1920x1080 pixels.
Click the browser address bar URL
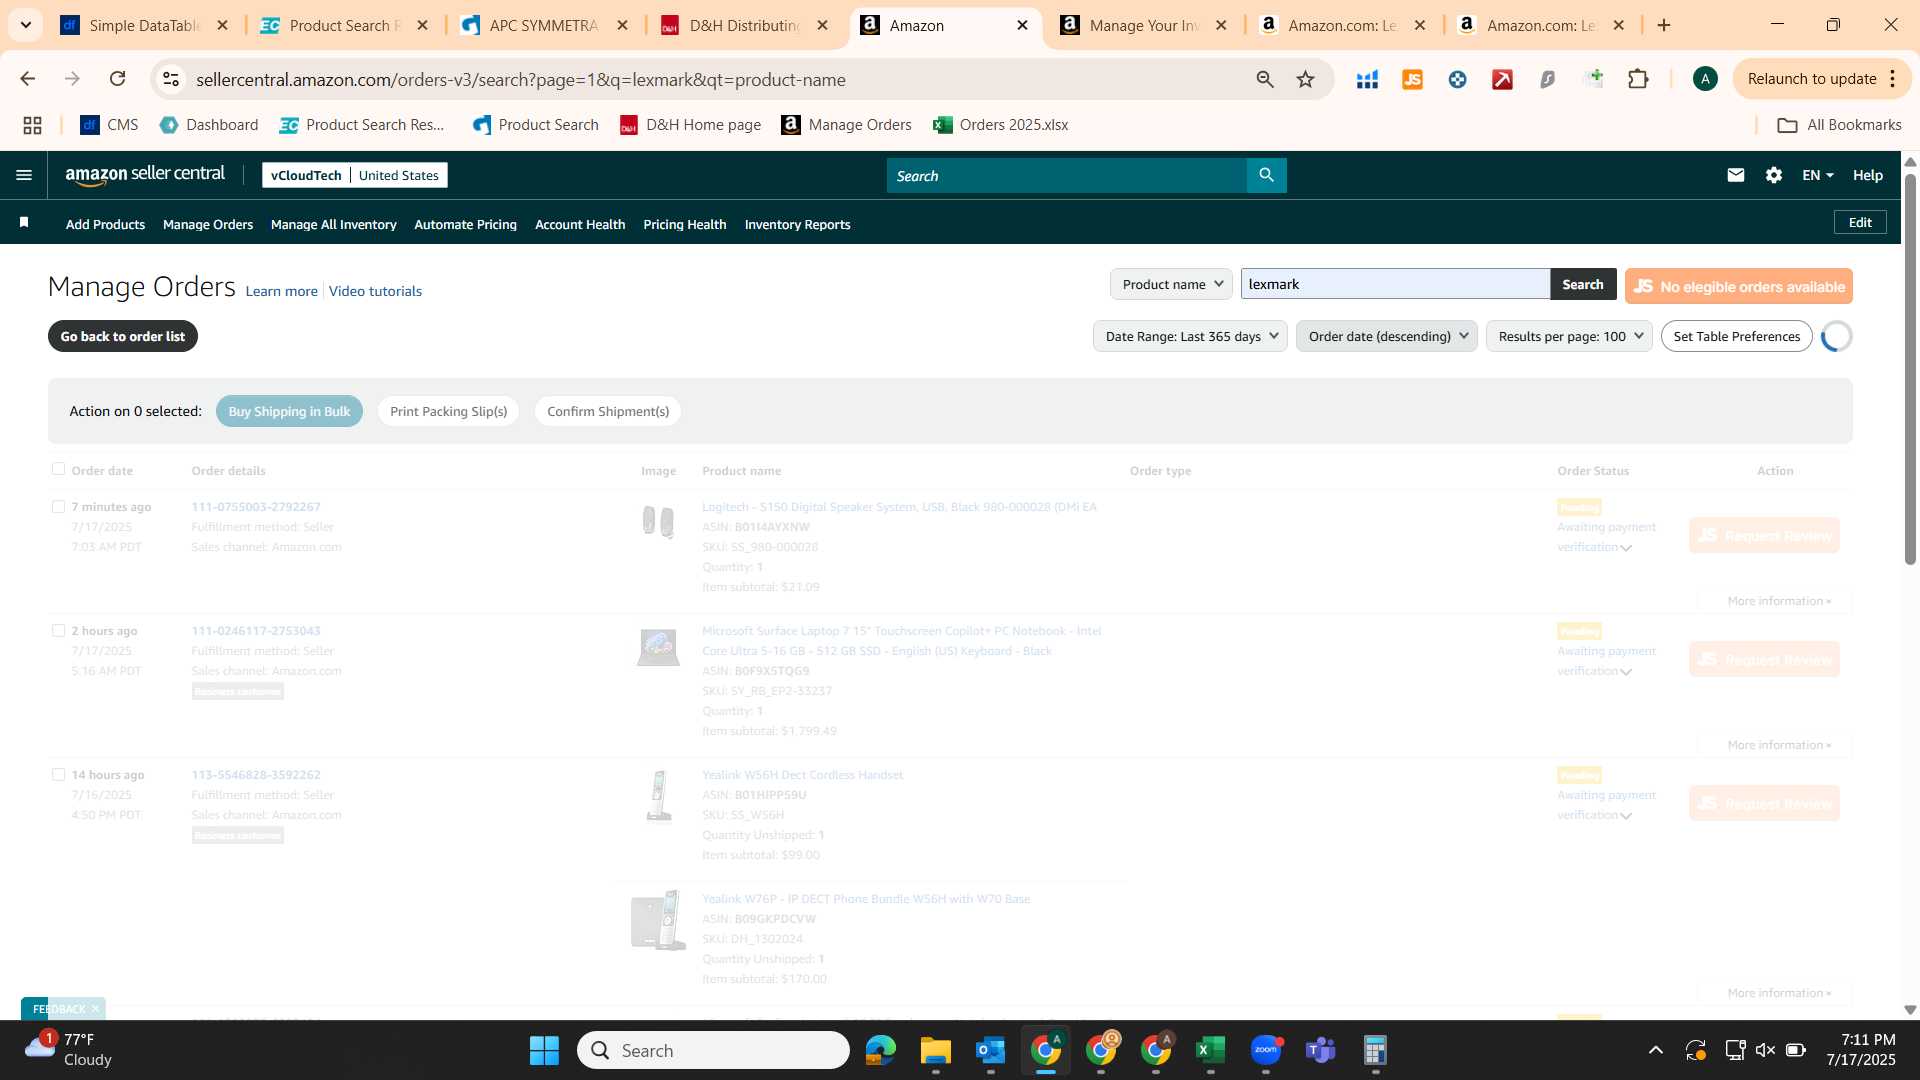[x=520, y=79]
